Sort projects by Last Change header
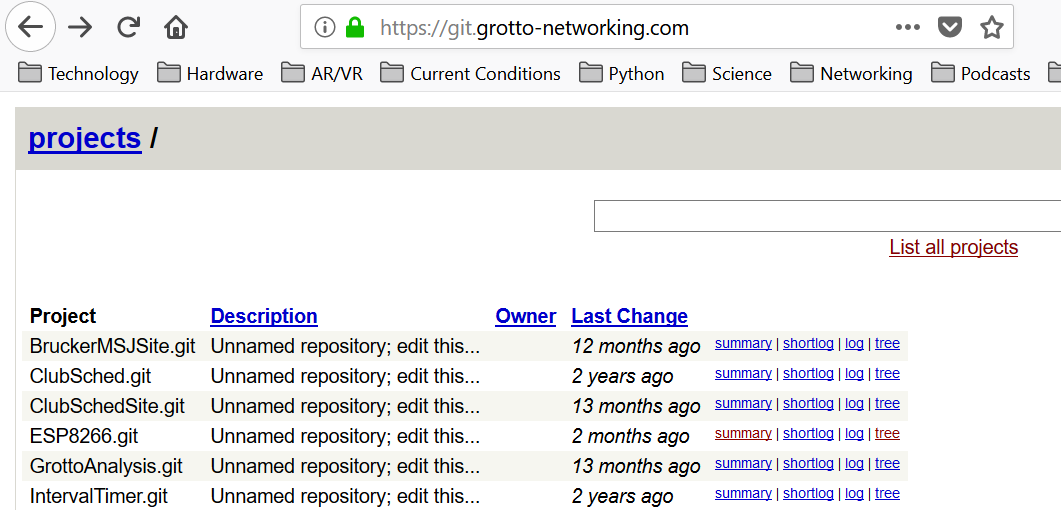Screen dimensions: 1061x510 coord(629,316)
